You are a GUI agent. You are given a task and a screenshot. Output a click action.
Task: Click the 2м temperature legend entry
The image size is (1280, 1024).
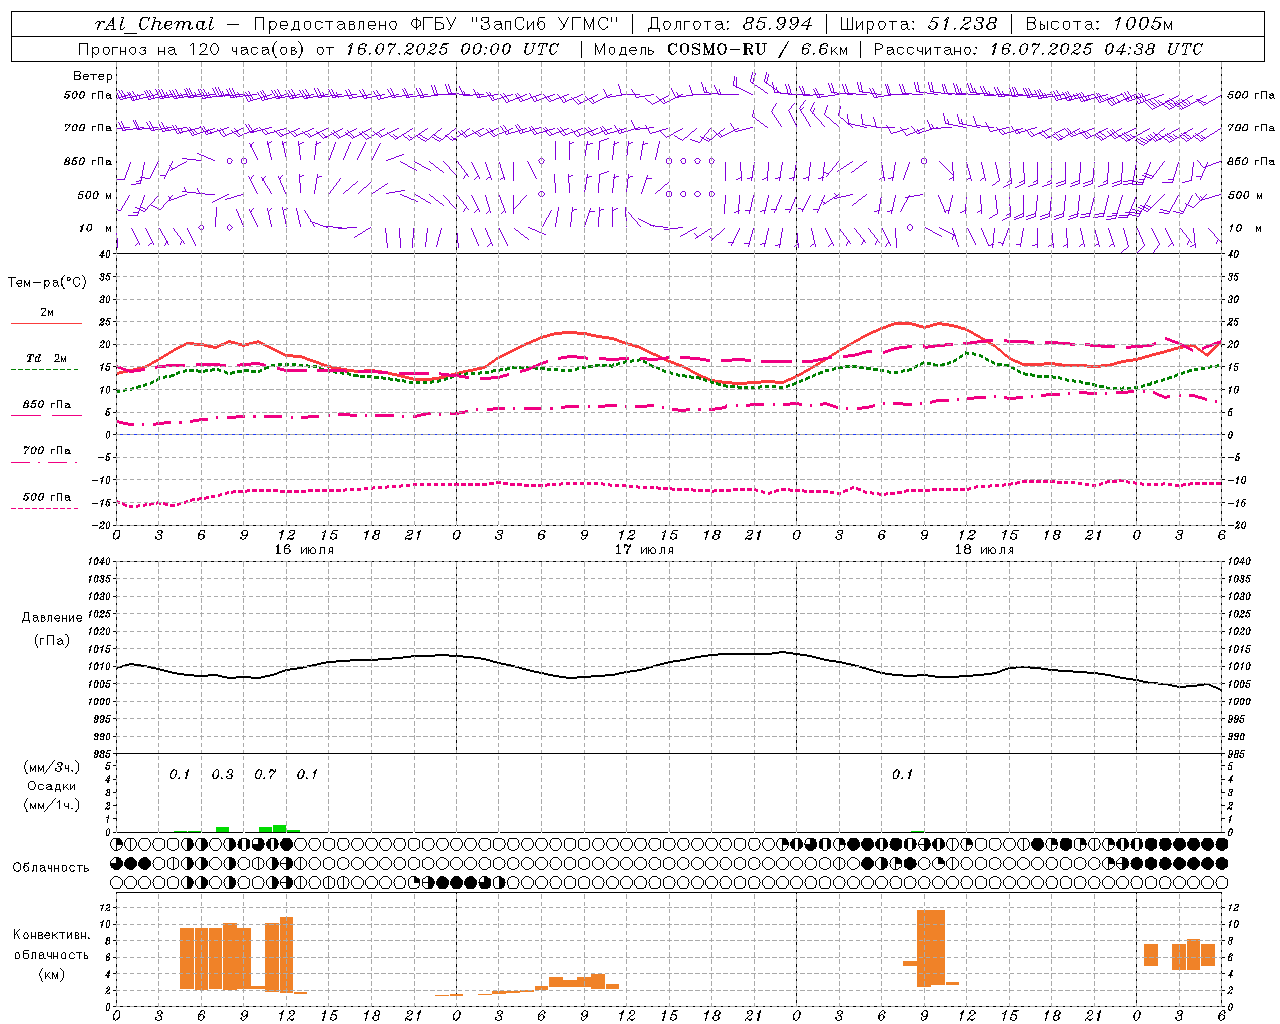point(46,313)
